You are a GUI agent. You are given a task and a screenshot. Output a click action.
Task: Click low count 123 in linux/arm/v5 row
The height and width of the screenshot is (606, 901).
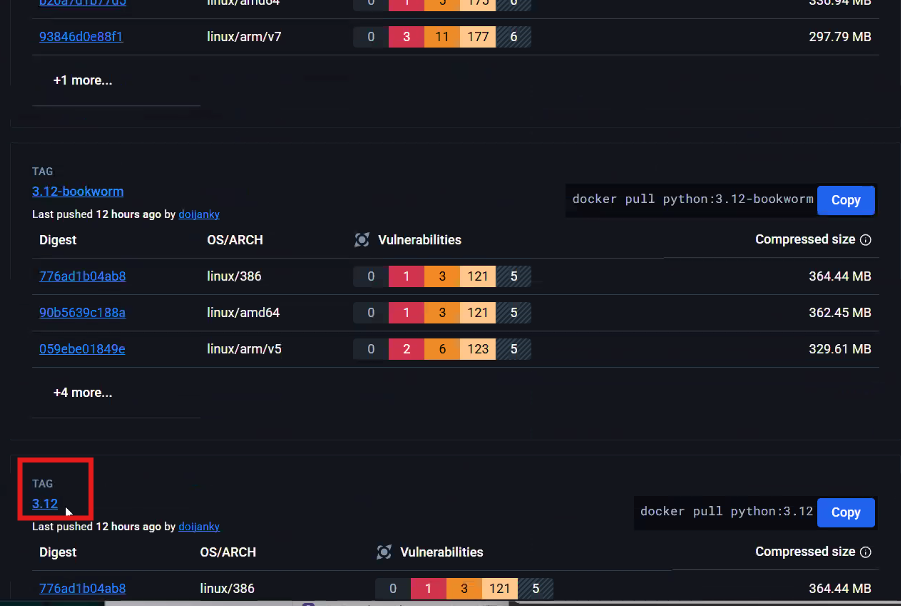tap(478, 349)
